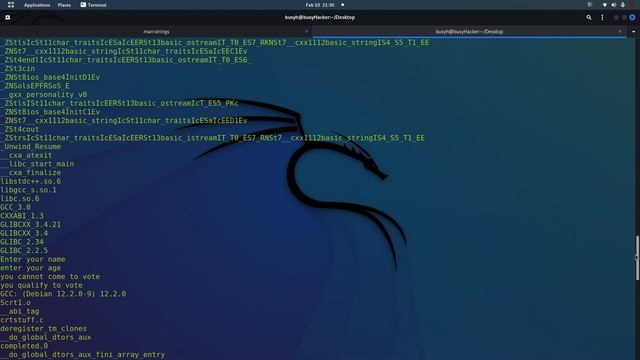This screenshot has width=640, height=360.
Task: Click the line 'GCC: (Debian 12.2.0-9) 12.2.0'
Action: (63, 294)
